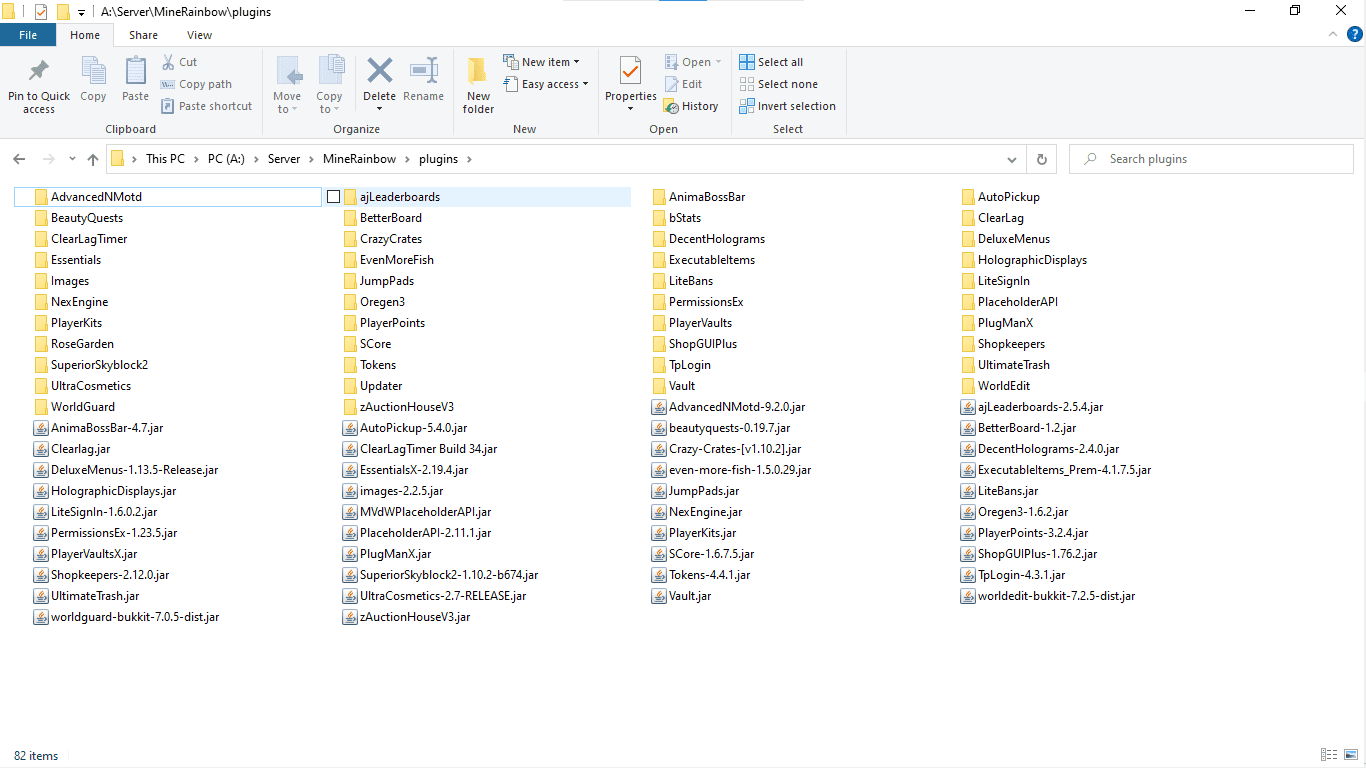The height and width of the screenshot is (768, 1366).
Task: Switch to details view in status bar
Action: click(1329, 755)
